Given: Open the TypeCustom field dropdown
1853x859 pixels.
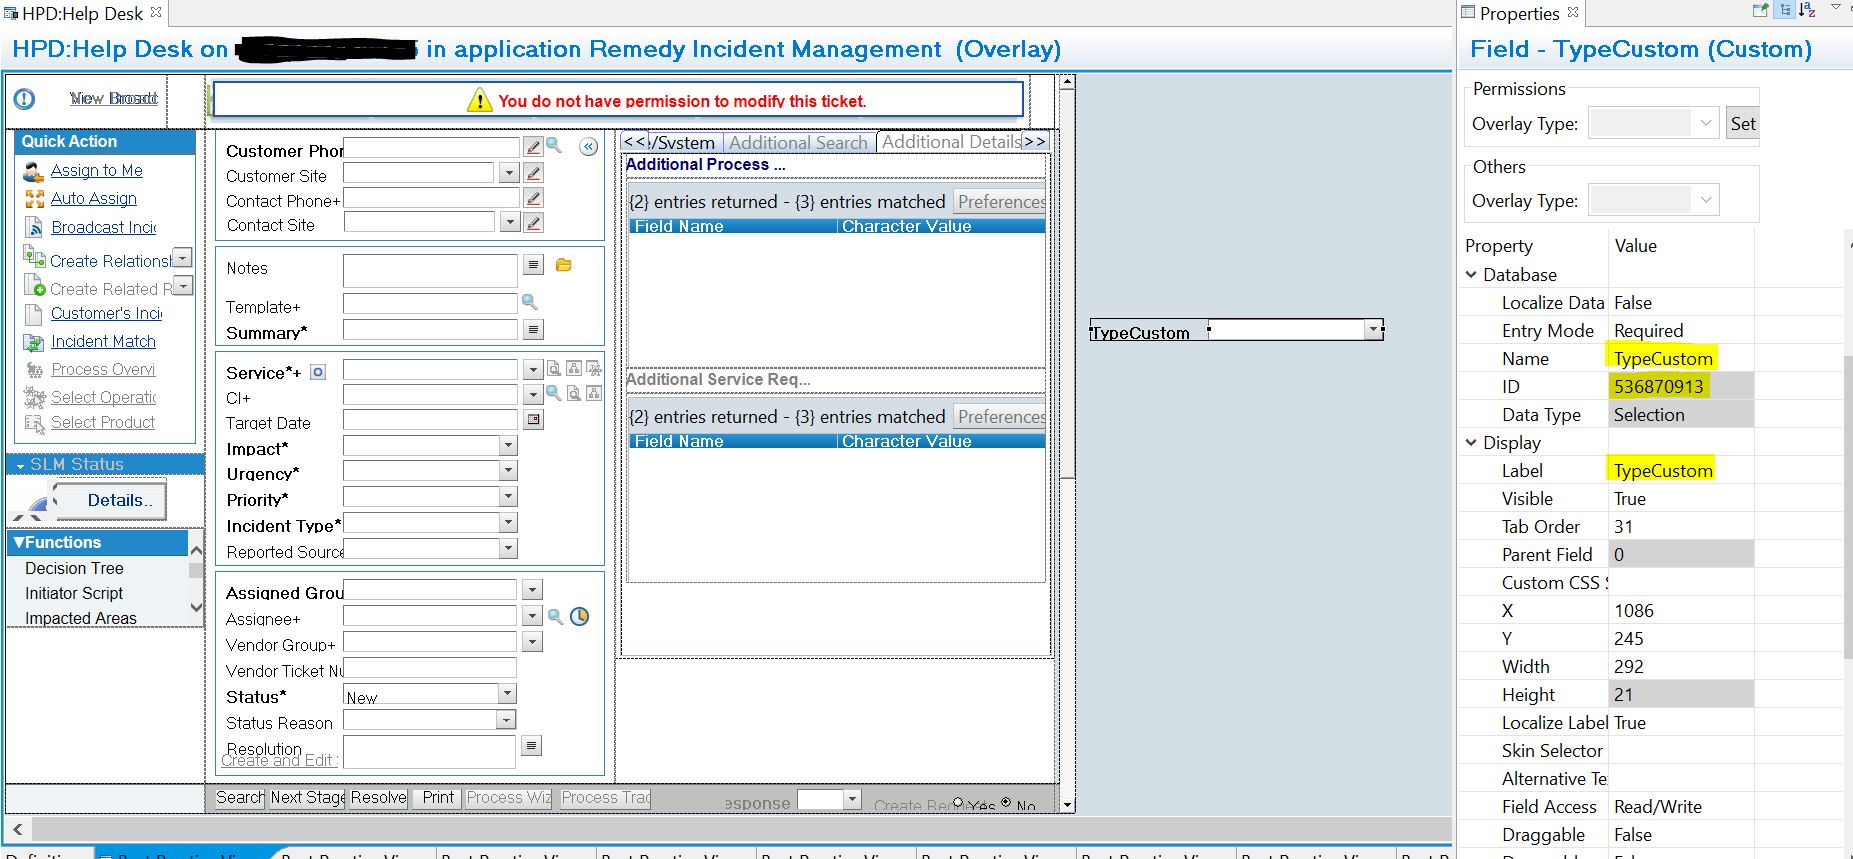Looking at the screenshot, I should [x=1374, y=329].
